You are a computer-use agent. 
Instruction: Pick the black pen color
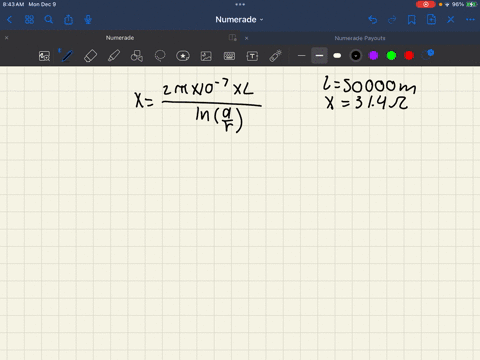[356, 56]
